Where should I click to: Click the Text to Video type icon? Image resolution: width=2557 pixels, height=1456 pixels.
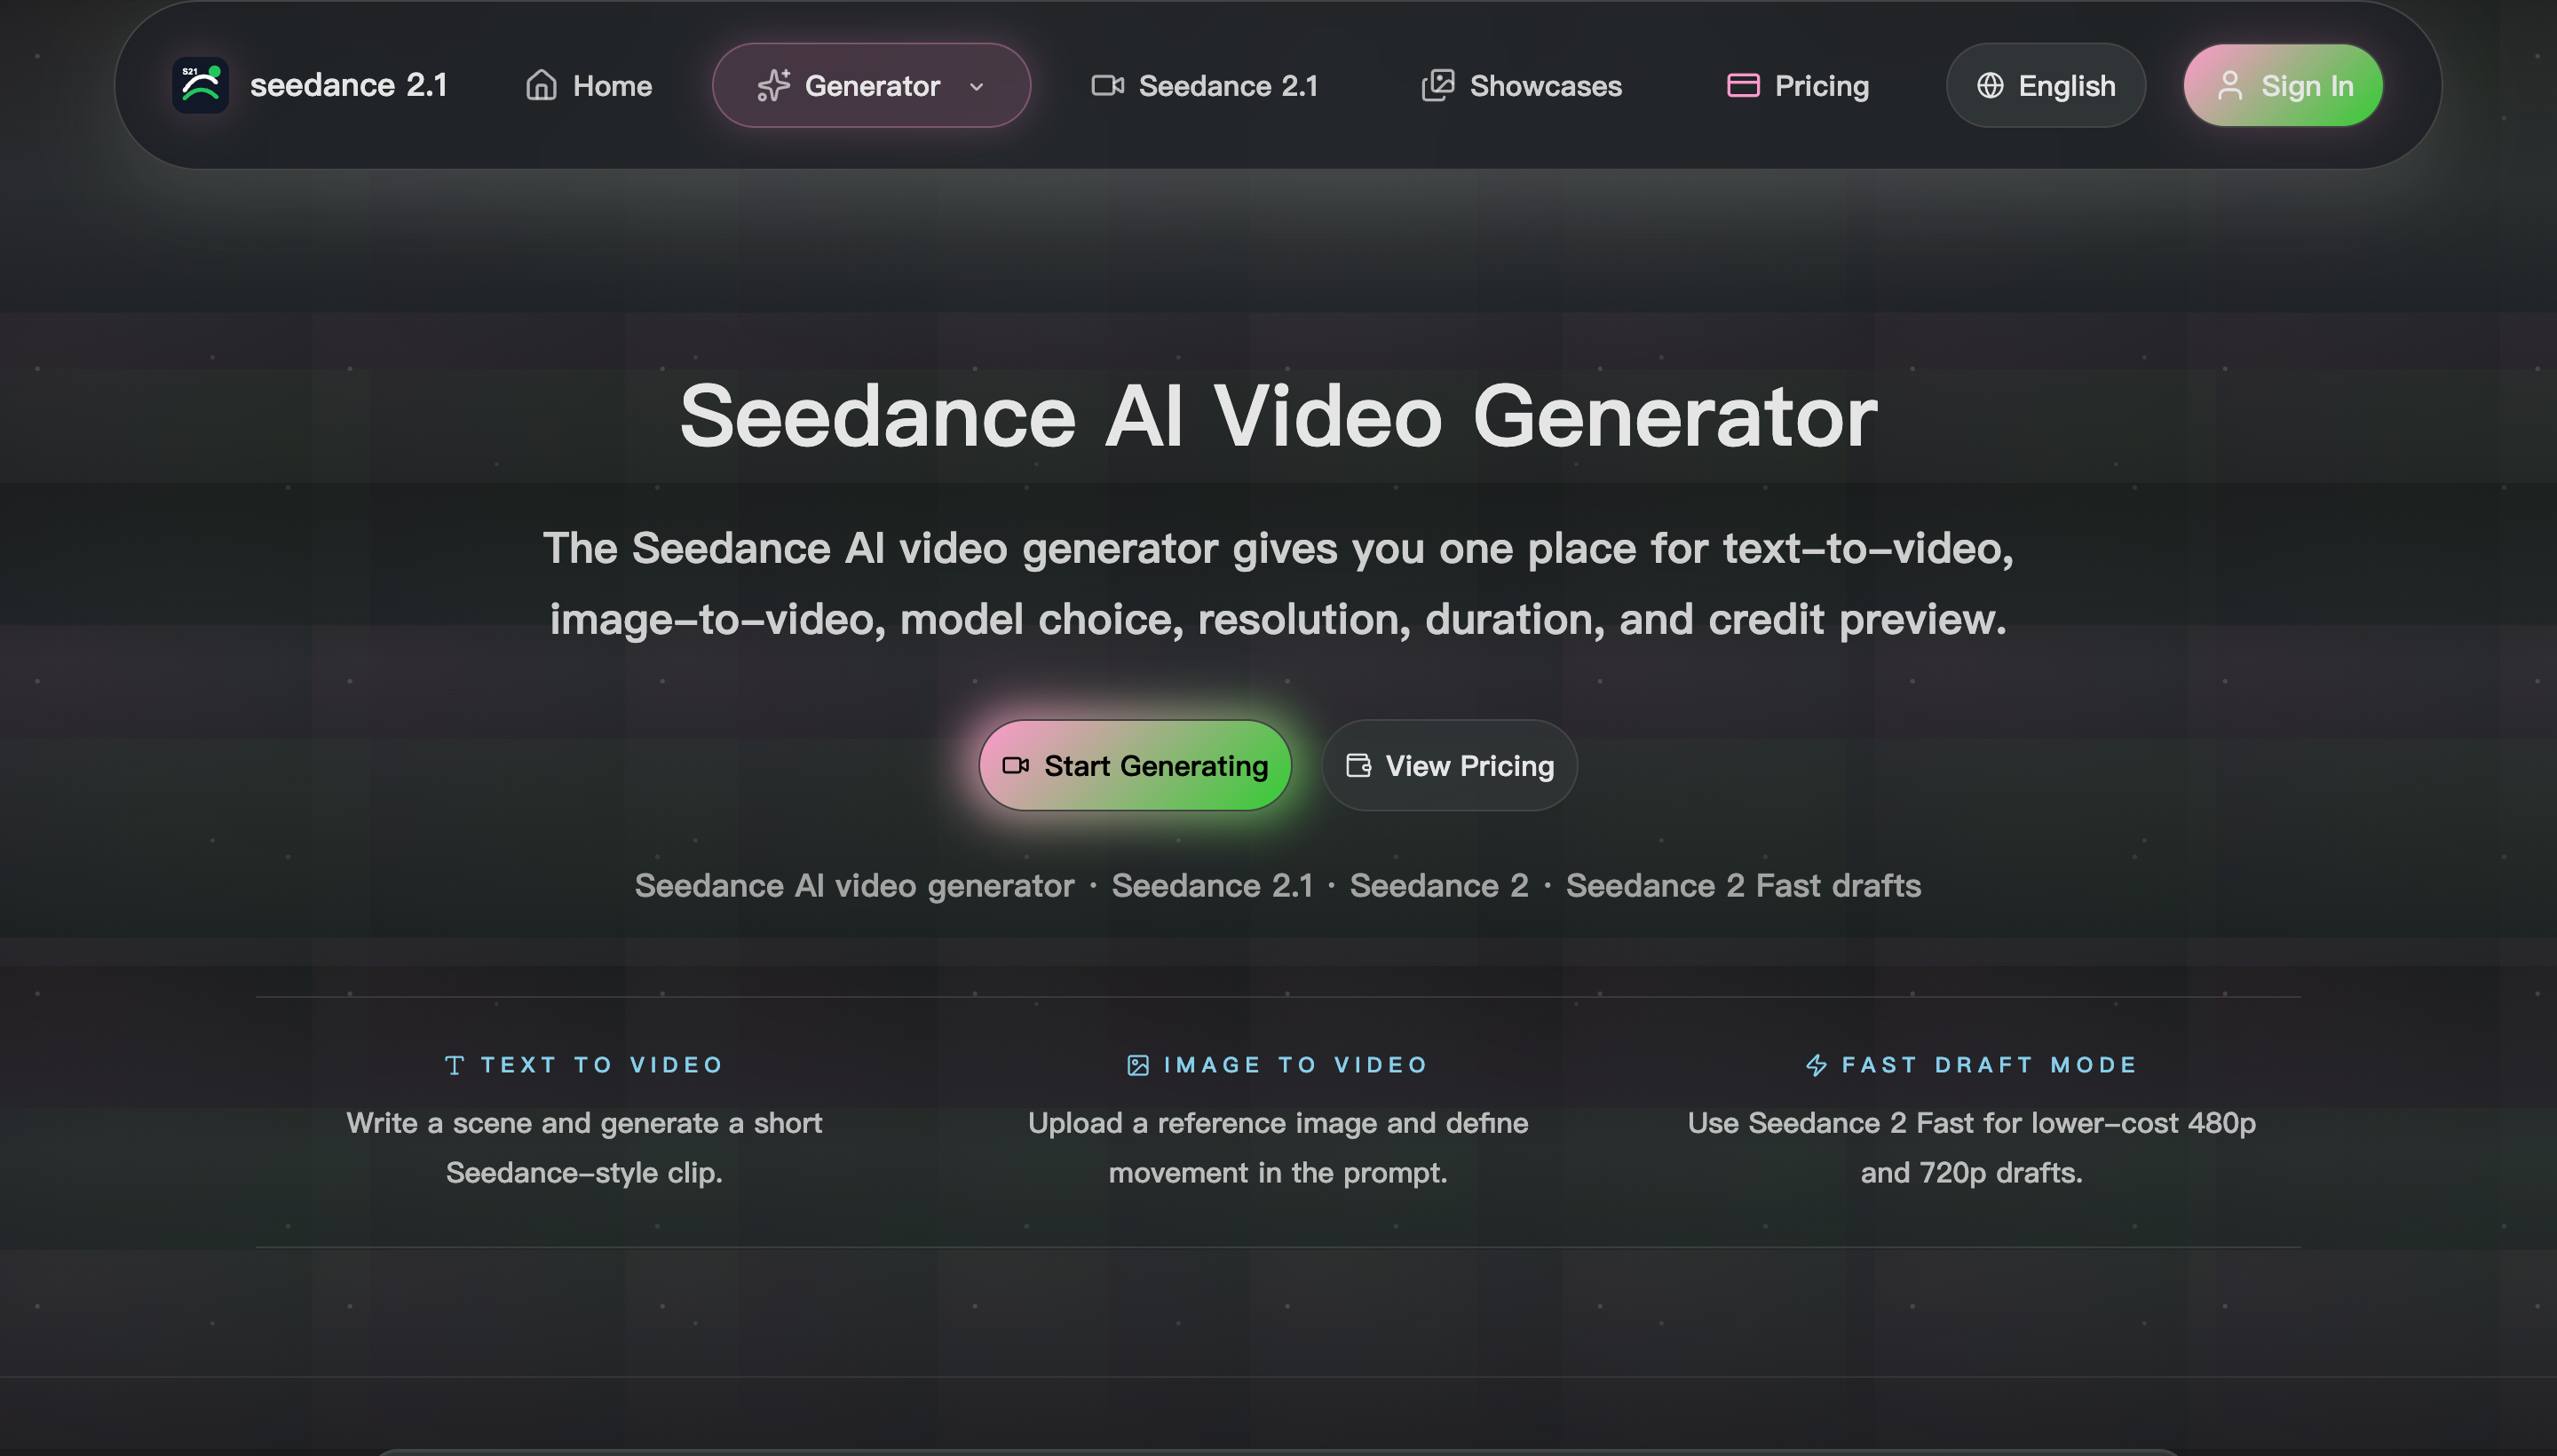(x=454, y=1065)
